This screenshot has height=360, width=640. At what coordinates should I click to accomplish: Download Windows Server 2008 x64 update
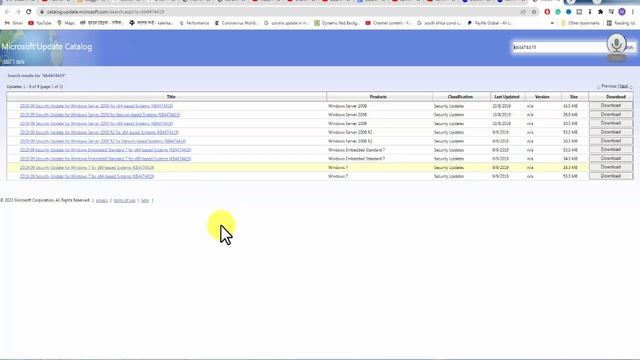[611, 106]
